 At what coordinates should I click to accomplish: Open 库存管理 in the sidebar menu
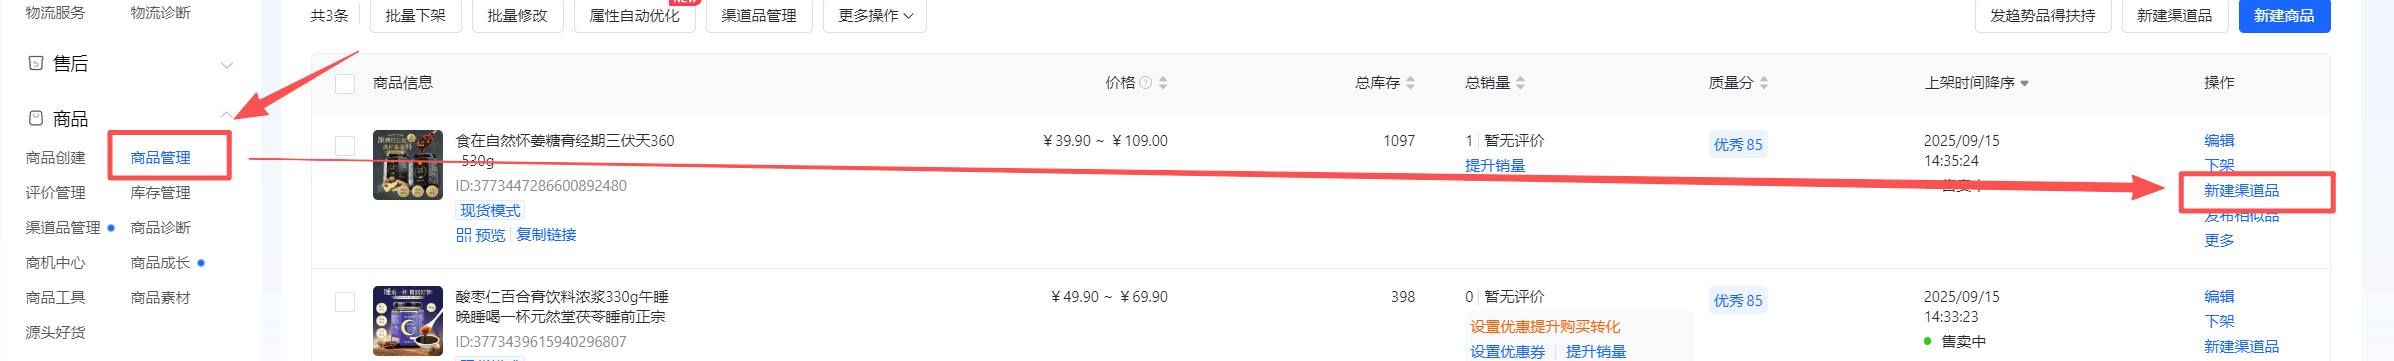[160, 193]
